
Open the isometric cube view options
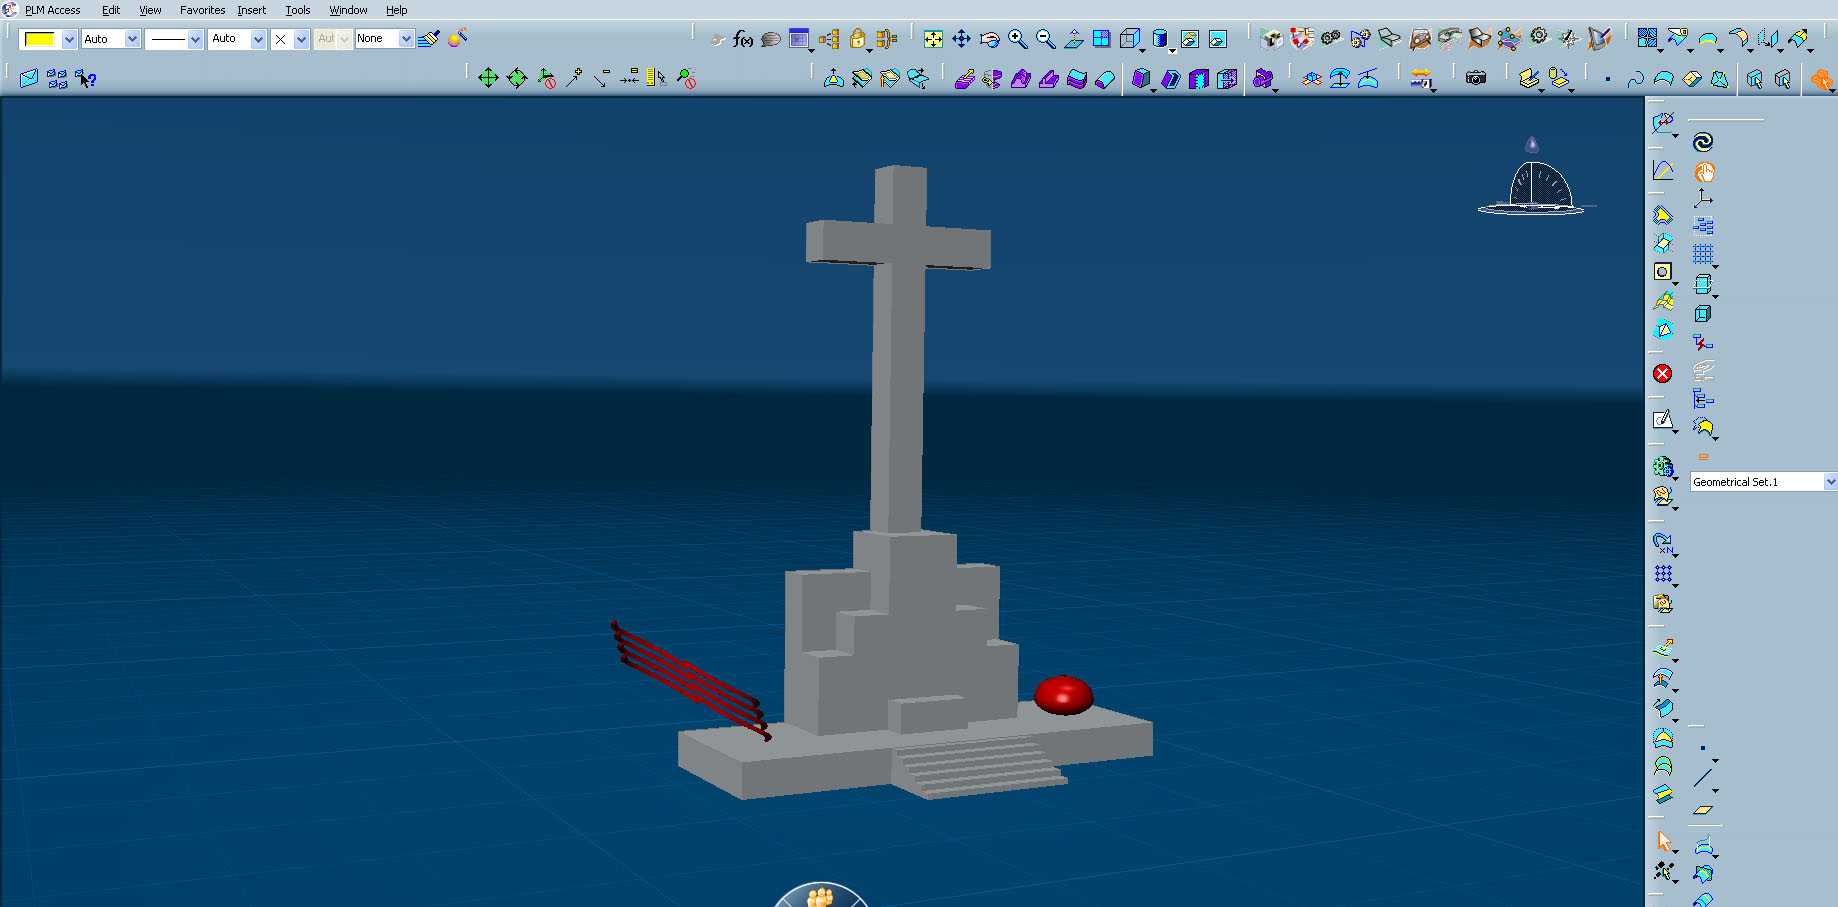pos(1131,39)
